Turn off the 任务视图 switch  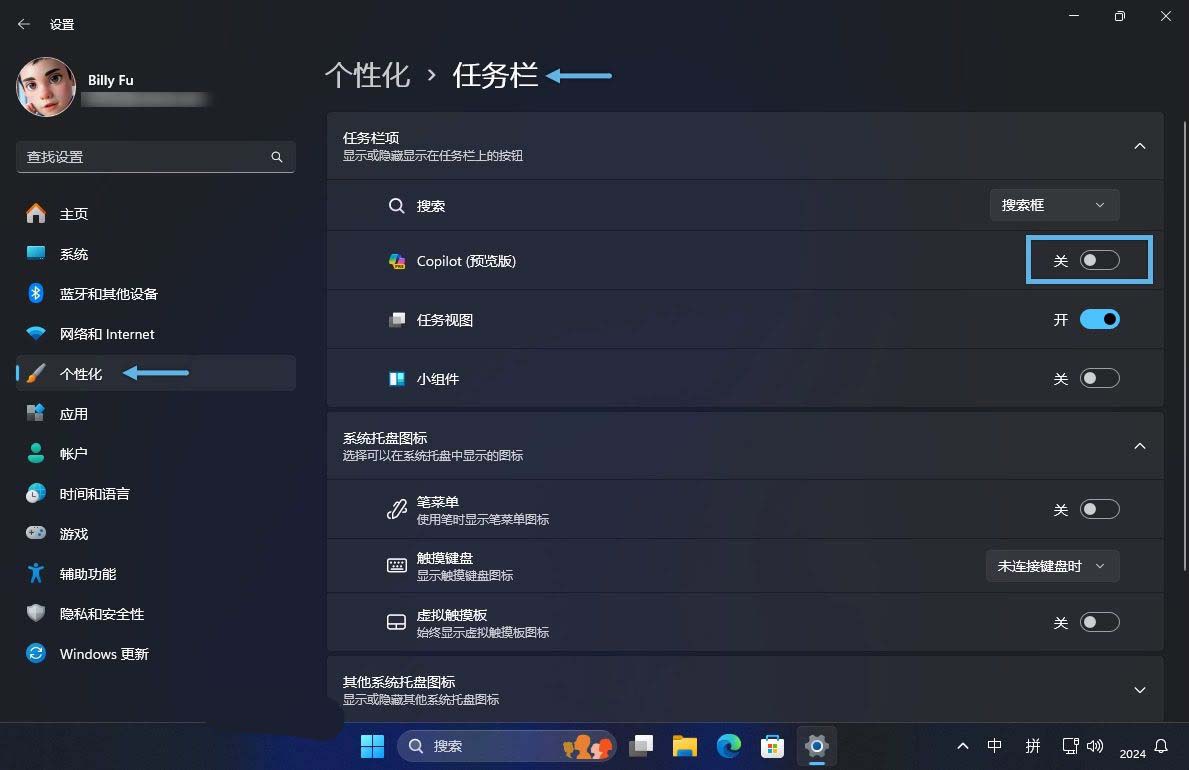click(1098, 318)
